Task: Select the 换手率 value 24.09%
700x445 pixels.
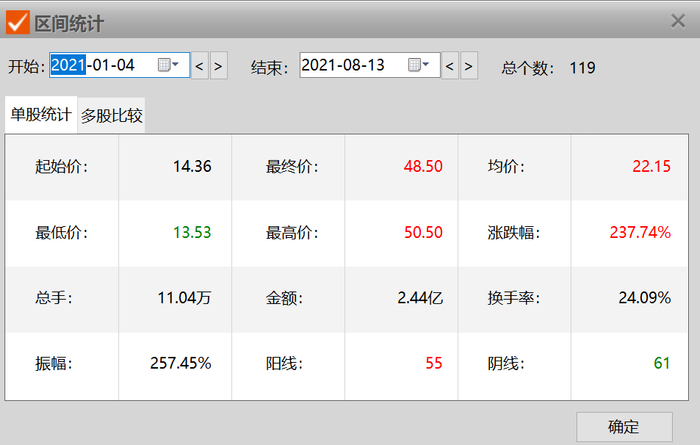Action: click(x=645, y=298)
